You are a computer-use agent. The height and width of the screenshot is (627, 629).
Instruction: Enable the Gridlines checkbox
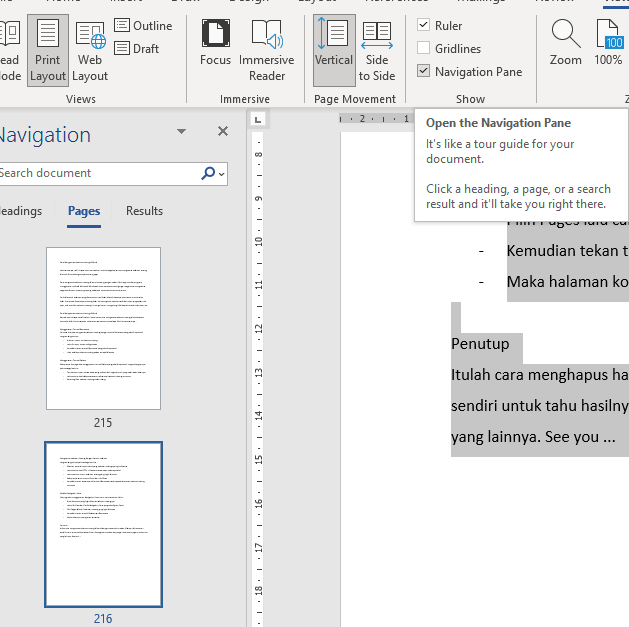(424, 48)
